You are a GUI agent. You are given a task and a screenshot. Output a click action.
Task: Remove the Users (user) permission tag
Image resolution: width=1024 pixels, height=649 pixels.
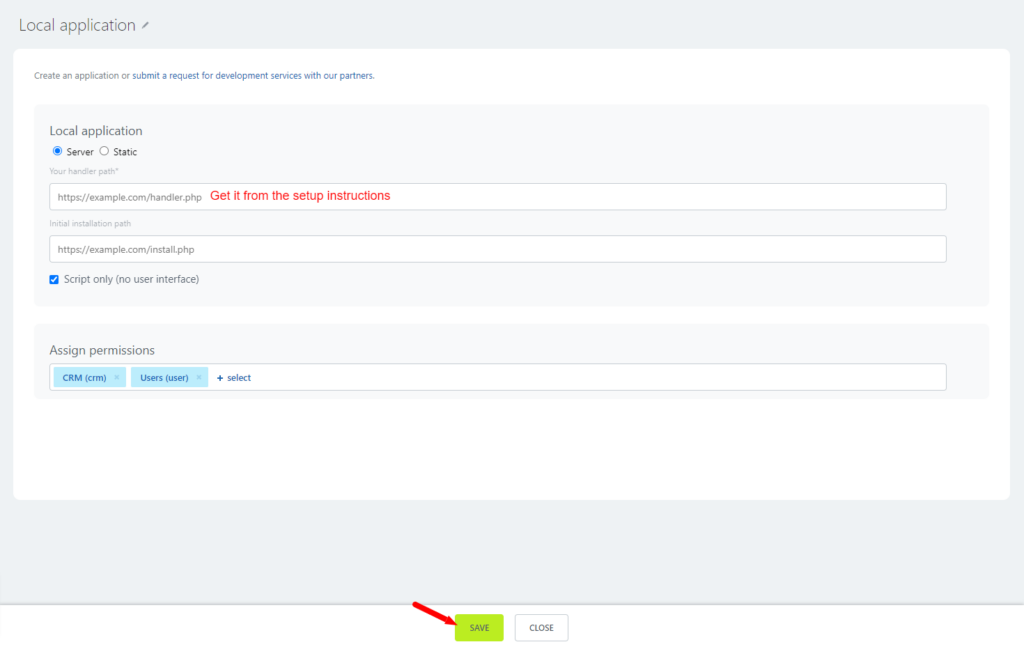point(199,377)
